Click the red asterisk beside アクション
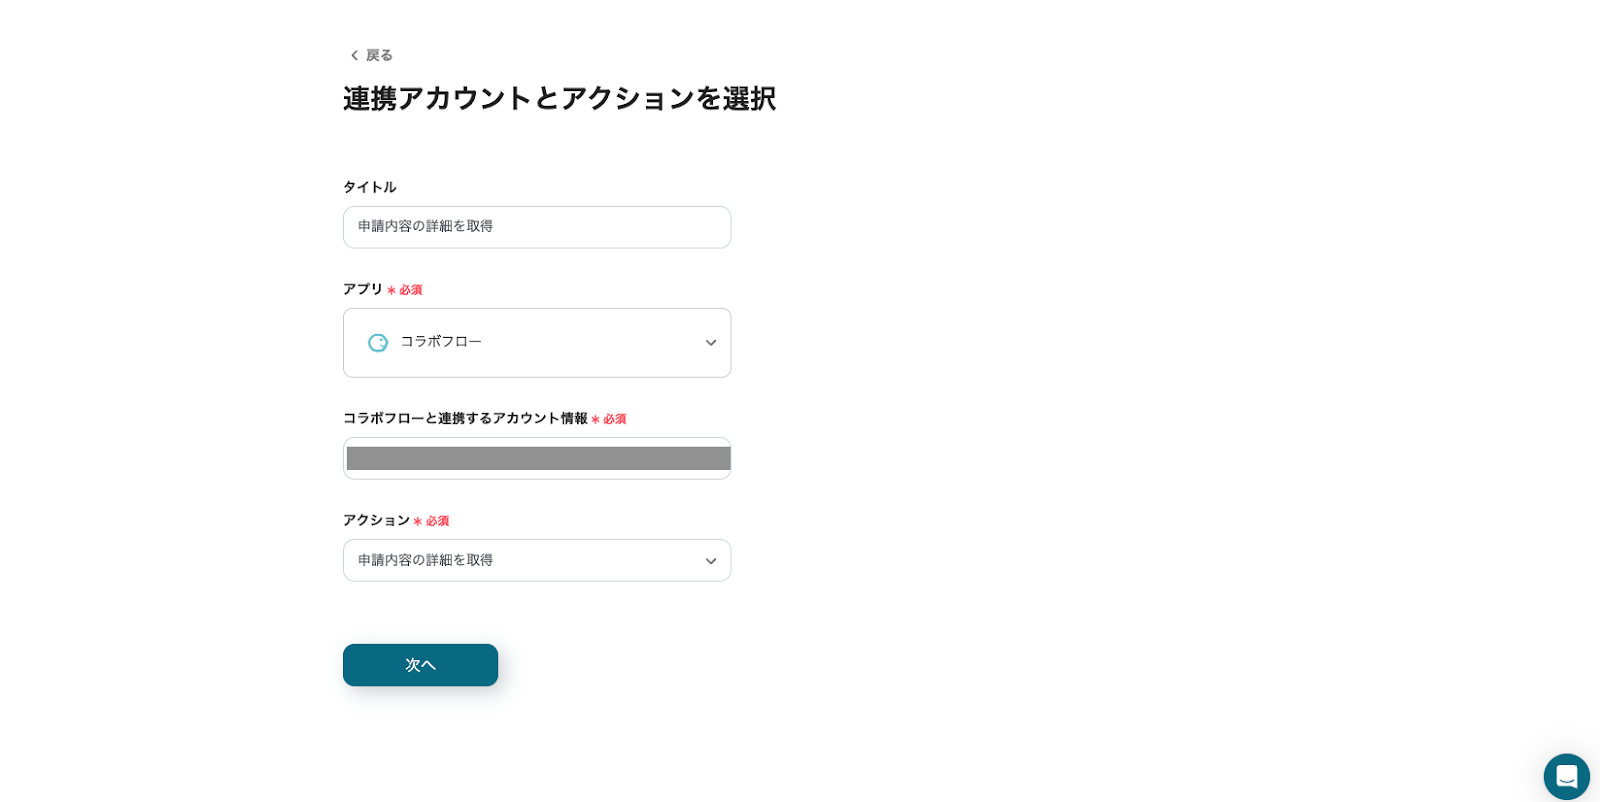Viewport: 1600px width, 802px height. click(x=418, y=521)
